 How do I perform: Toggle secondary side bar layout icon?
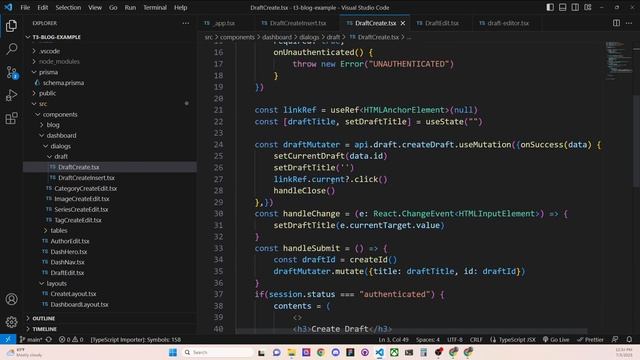click(x=575, y=7)
